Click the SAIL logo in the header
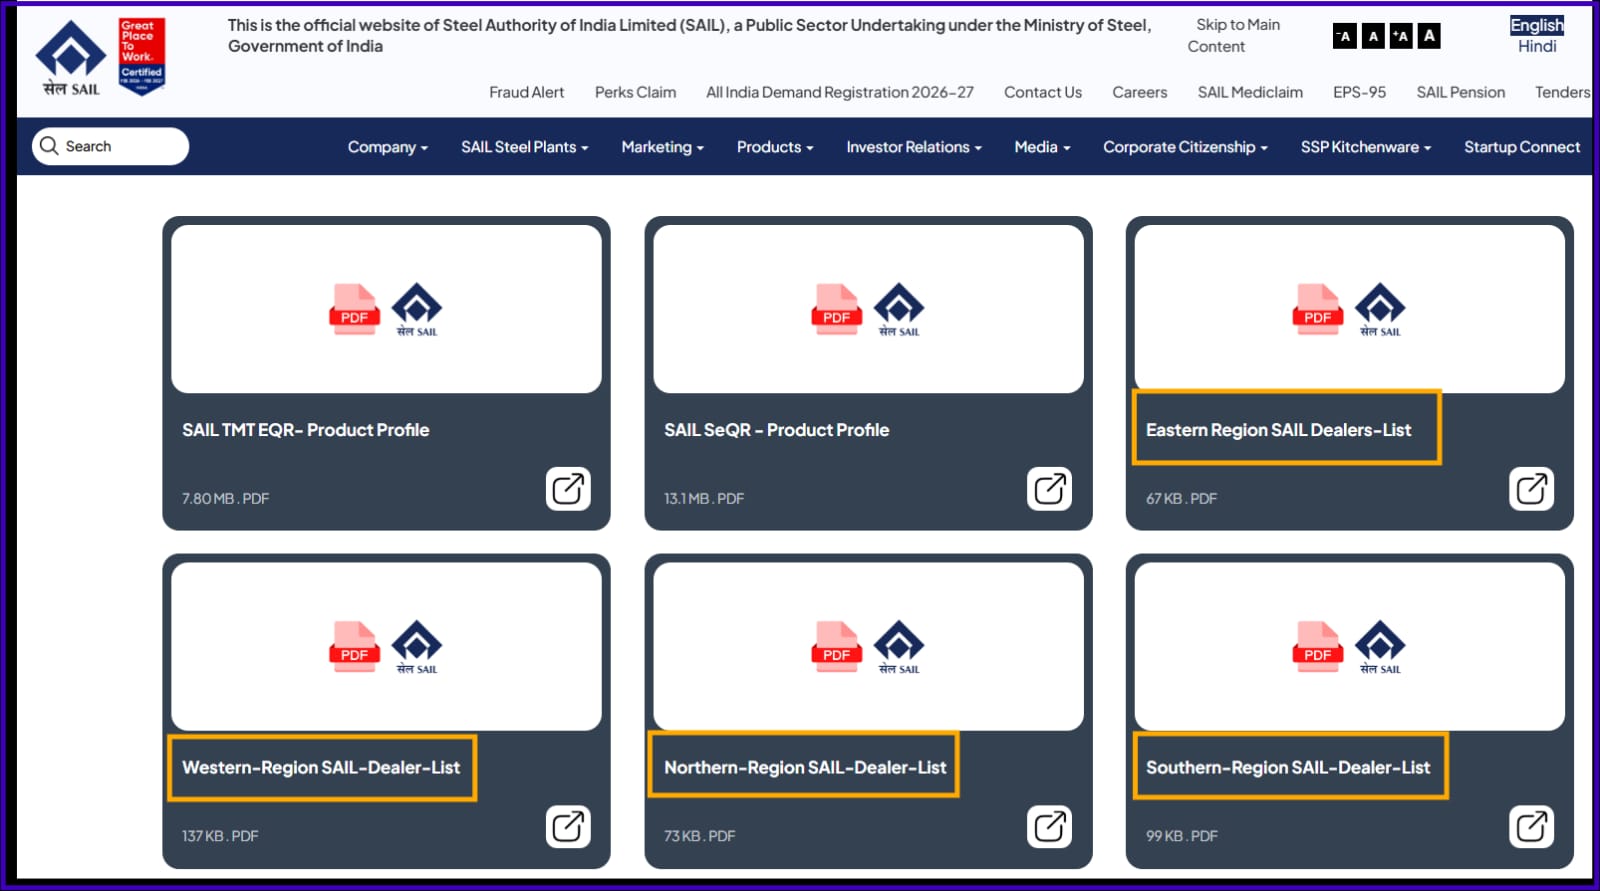The height and width of the screenshot is (891, 1600). pyautogui.click(x=71, y=58)
